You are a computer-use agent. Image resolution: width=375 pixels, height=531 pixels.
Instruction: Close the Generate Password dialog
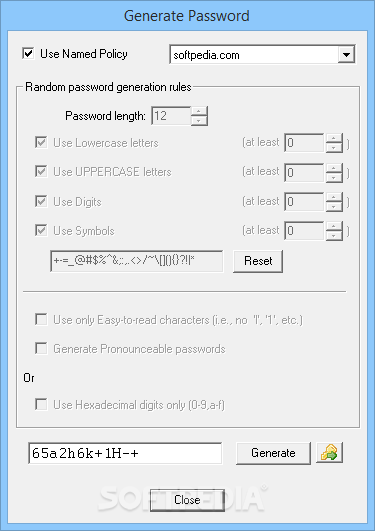coord(187,500)
